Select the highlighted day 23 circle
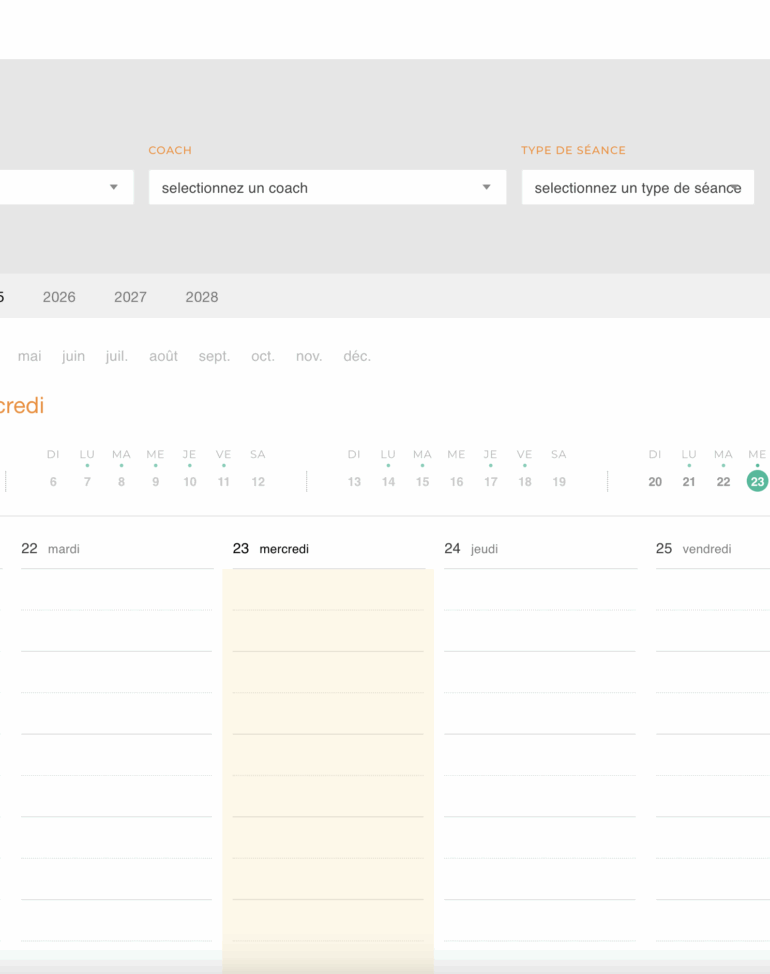The width and height of the screenshot is (770, 974). coord(757,481)
